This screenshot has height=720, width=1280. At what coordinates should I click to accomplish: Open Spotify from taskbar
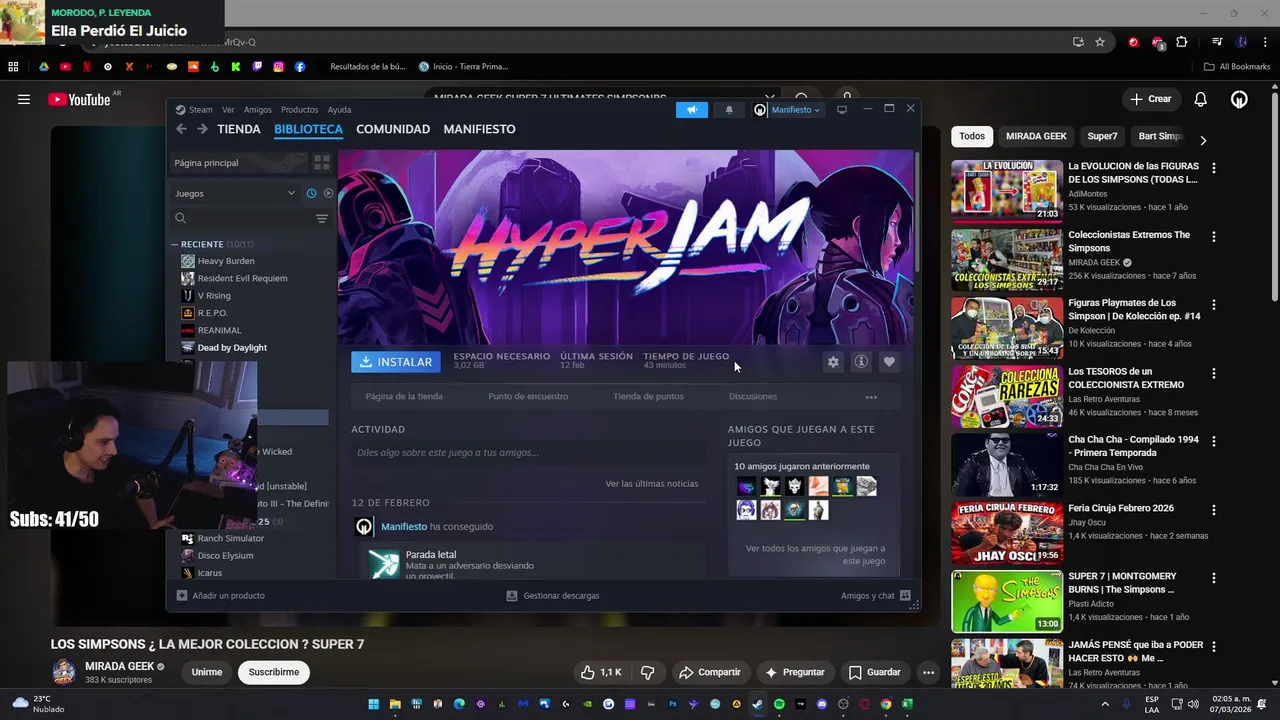point(779,704)
